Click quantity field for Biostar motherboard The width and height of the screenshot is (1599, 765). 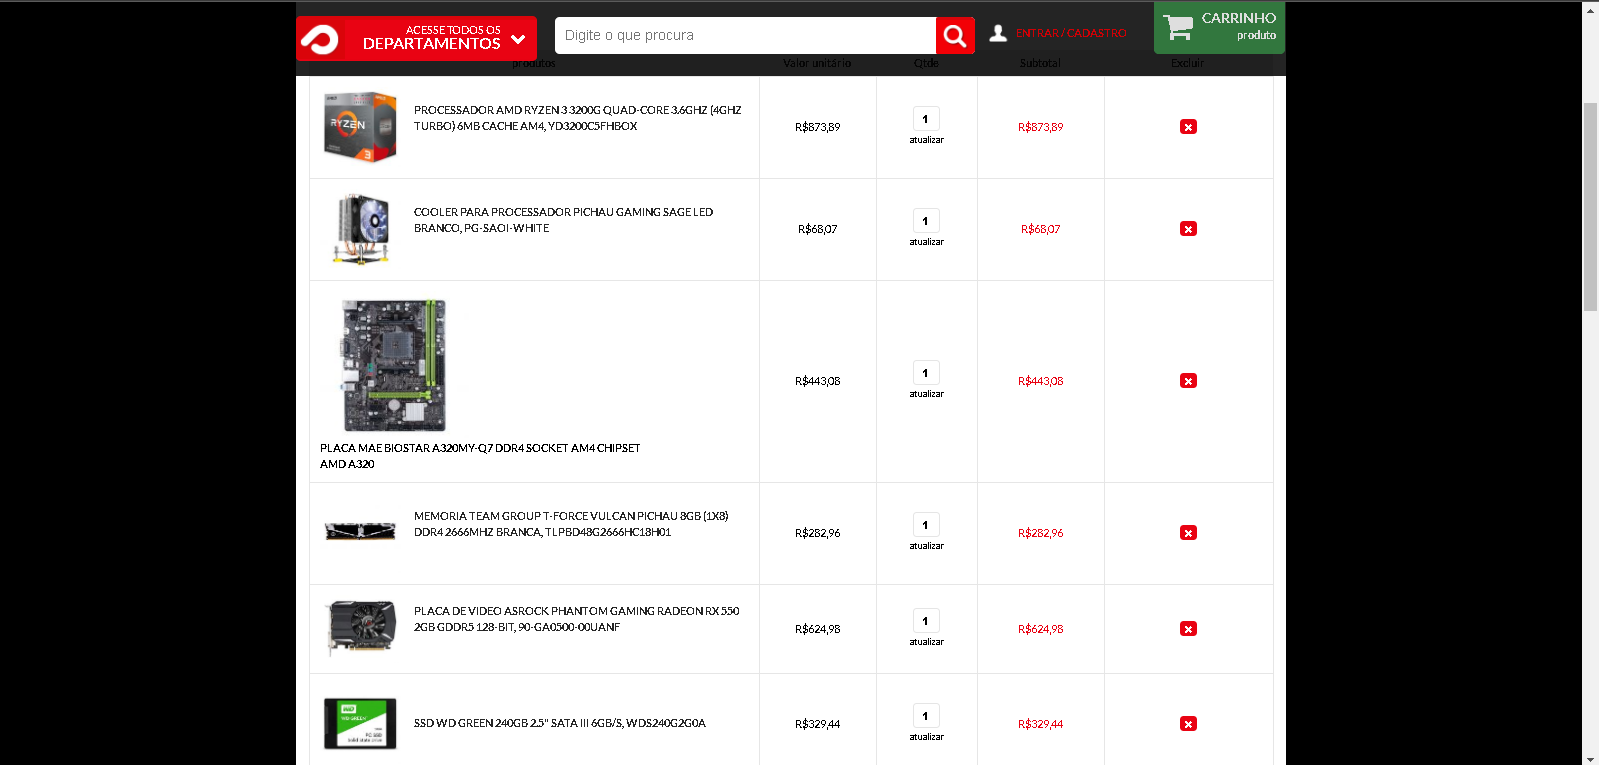[x=926, y=373]
